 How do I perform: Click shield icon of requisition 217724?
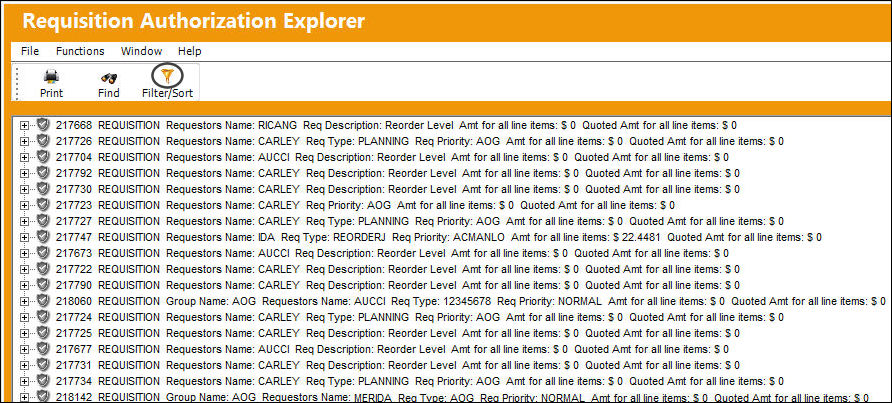[x=43, y=316]
